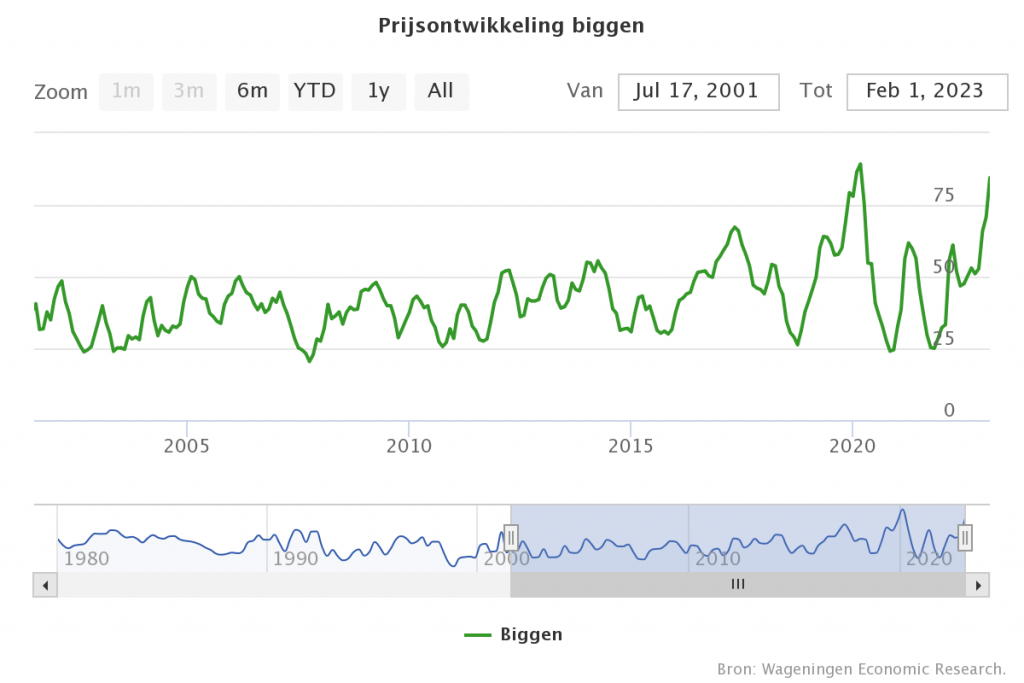Image resolution: width=1024 pixels, height=683 pixels.
Task: Click the navigator's right range handle
Action: (x=965, y=538)
